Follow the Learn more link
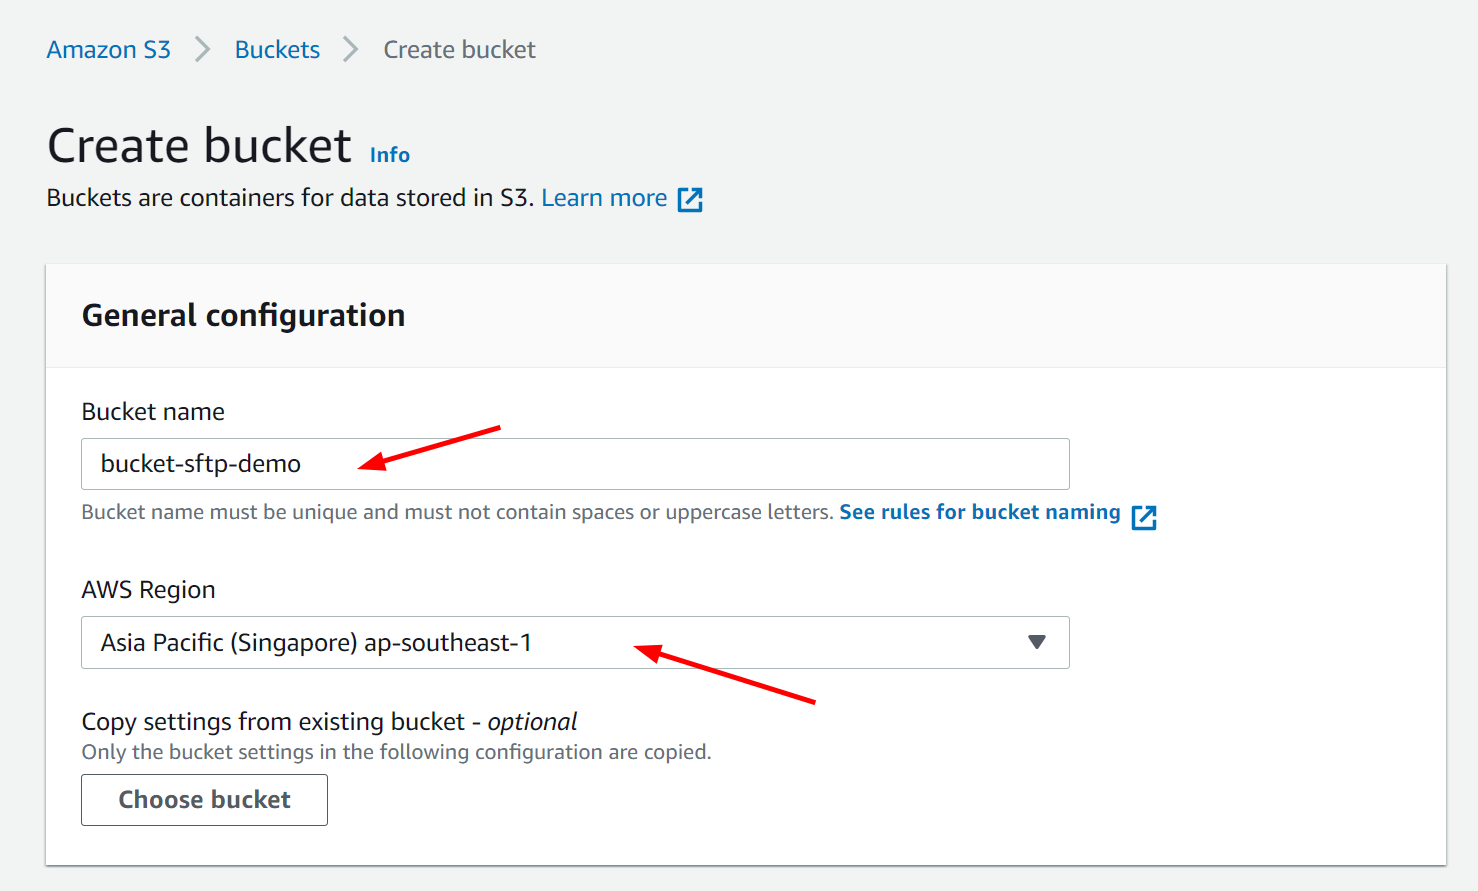The height and width of the screenshot is (891, 1478). click(x=604, y=198)
